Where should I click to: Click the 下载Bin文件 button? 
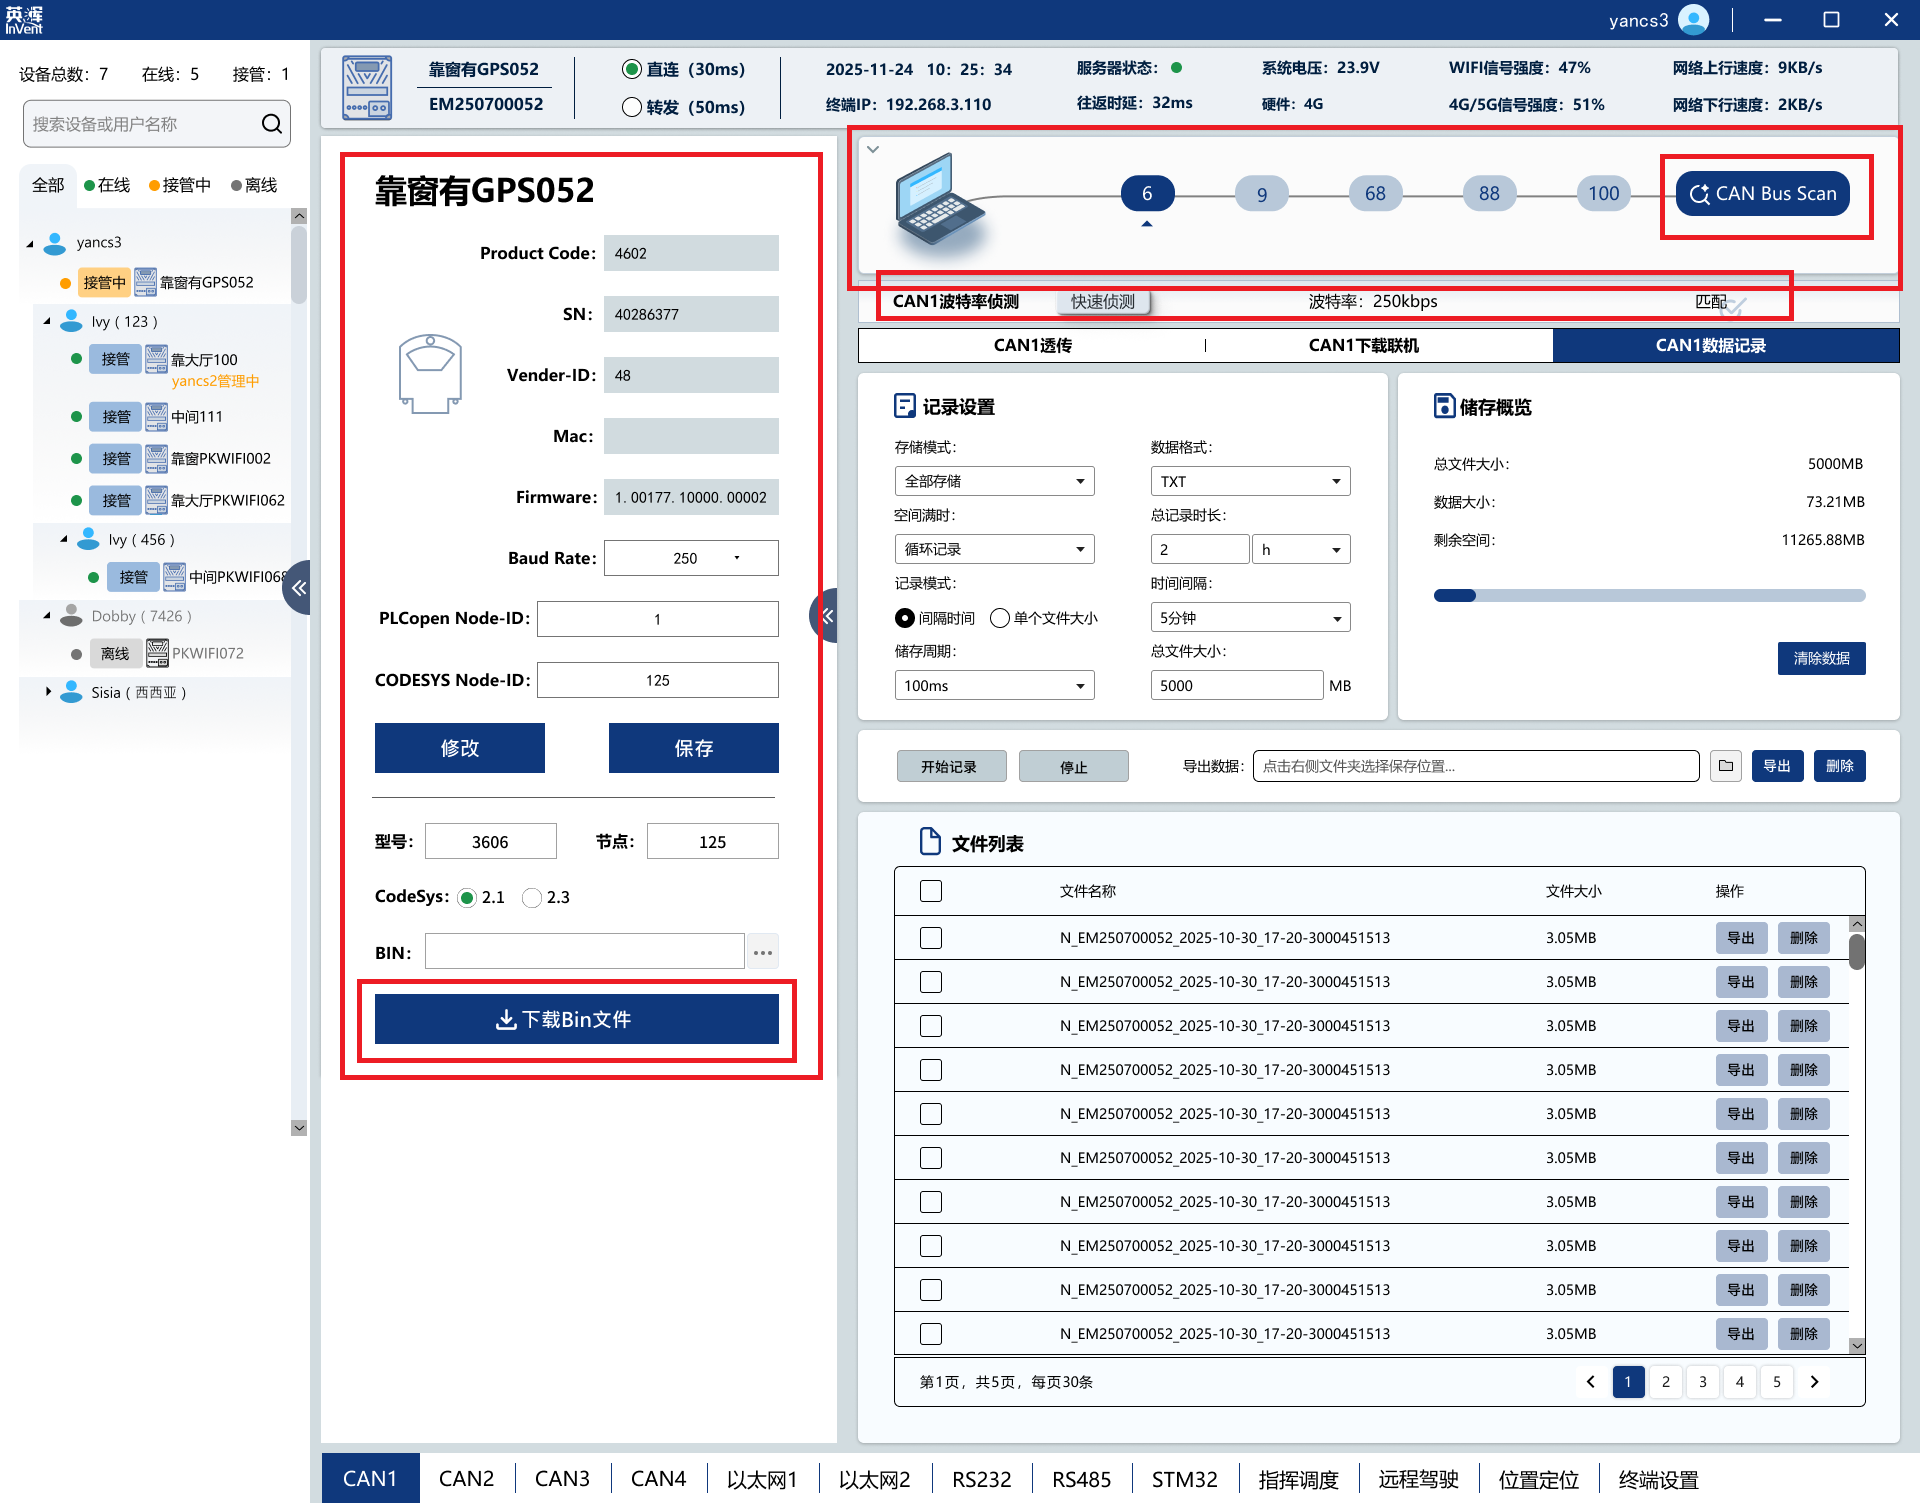tap(577, 1019)
